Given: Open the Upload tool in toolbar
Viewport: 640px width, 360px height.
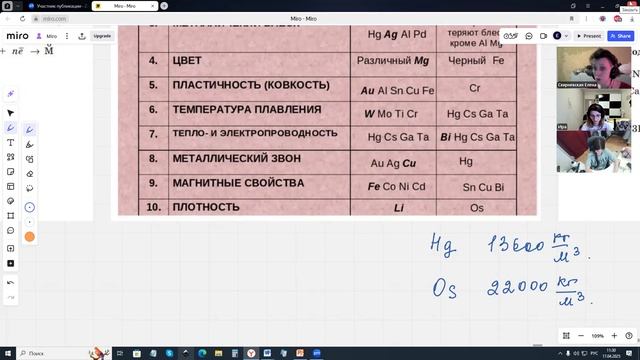Looking at the screenshot, I should click(x=11, y=249).
